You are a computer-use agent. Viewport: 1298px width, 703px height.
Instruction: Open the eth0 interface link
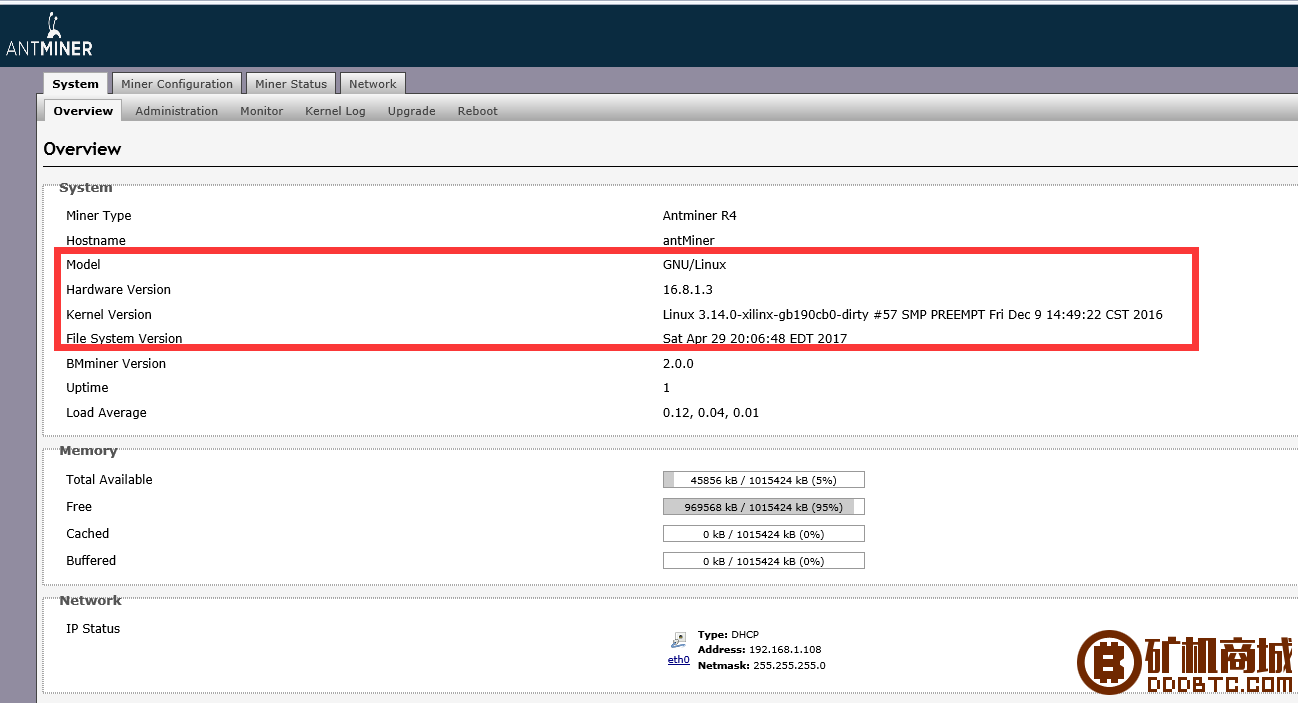pyautogui.click(x=679, y=660)
